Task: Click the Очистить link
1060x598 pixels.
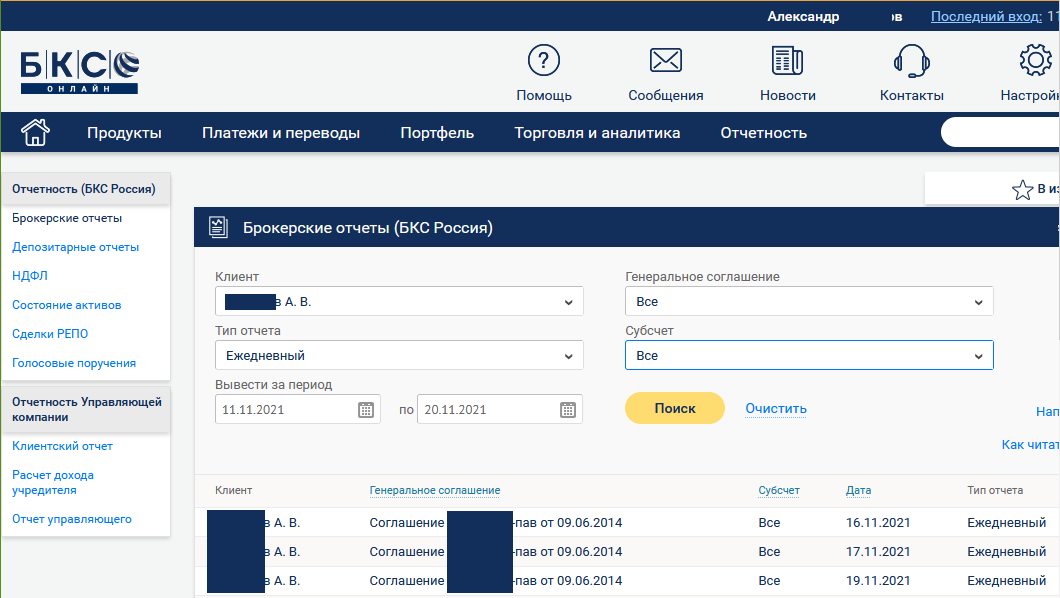Action: click(776, 408)
